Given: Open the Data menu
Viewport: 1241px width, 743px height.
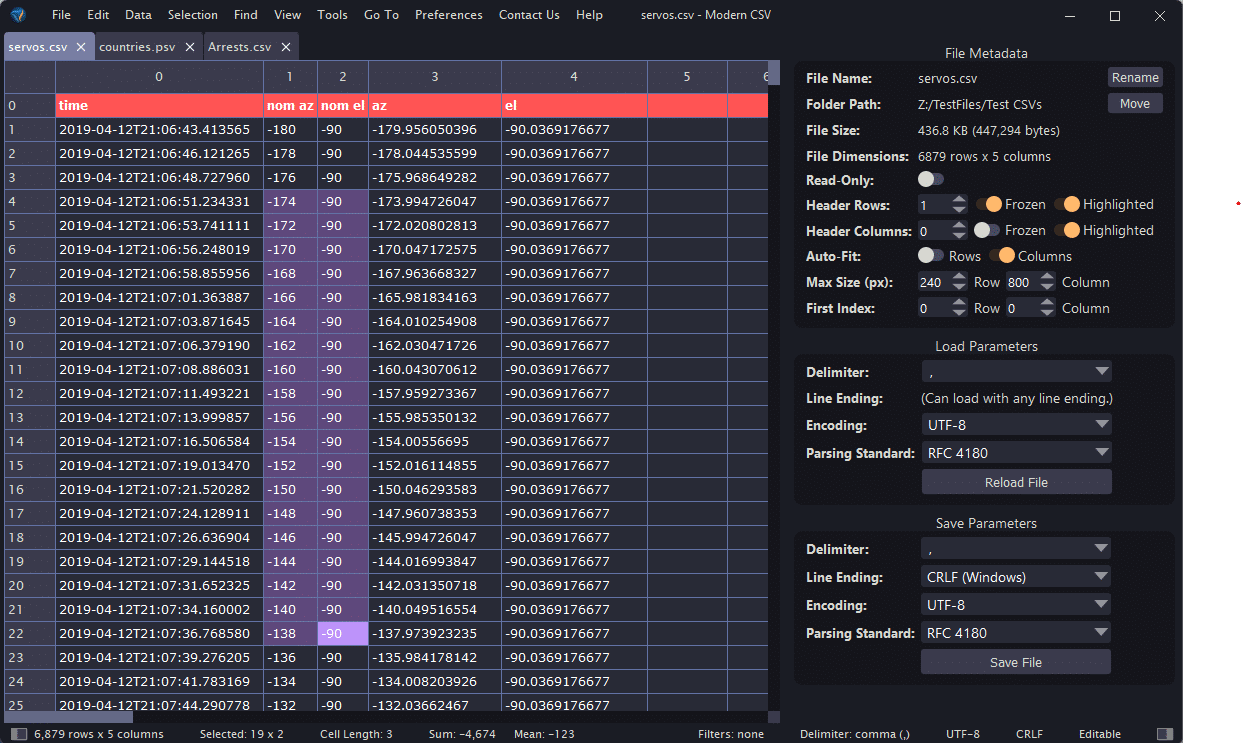Looking at the screenshot, I should tap(137, 14).
